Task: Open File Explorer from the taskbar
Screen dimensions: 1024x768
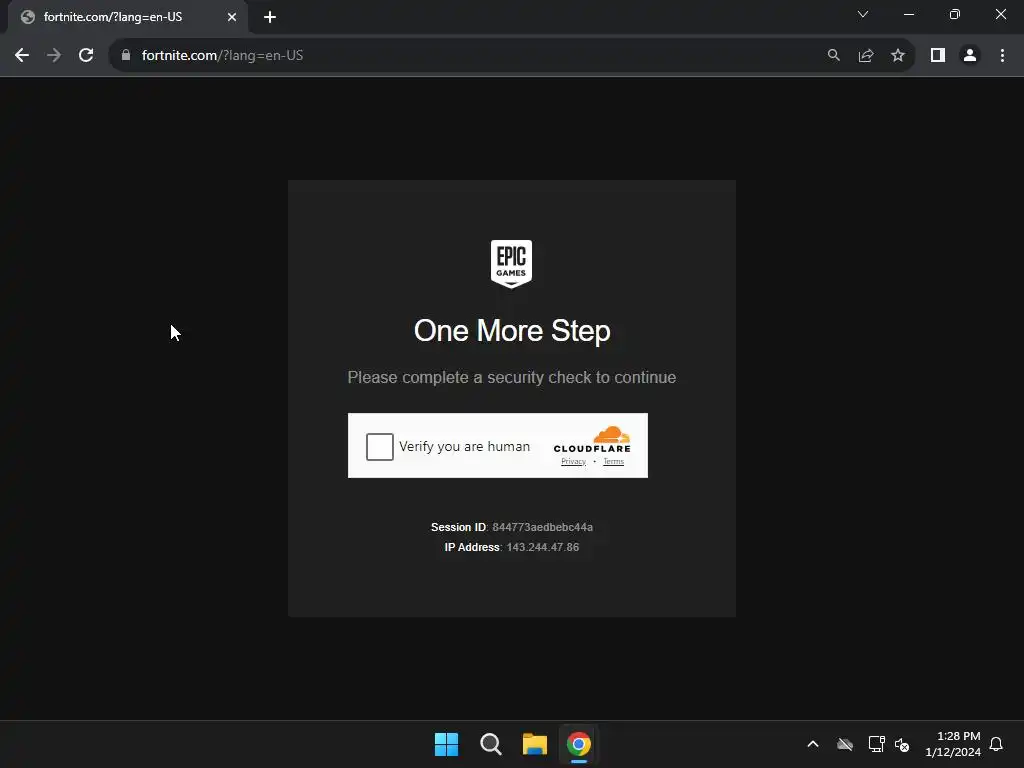Action: click(534, 744)
